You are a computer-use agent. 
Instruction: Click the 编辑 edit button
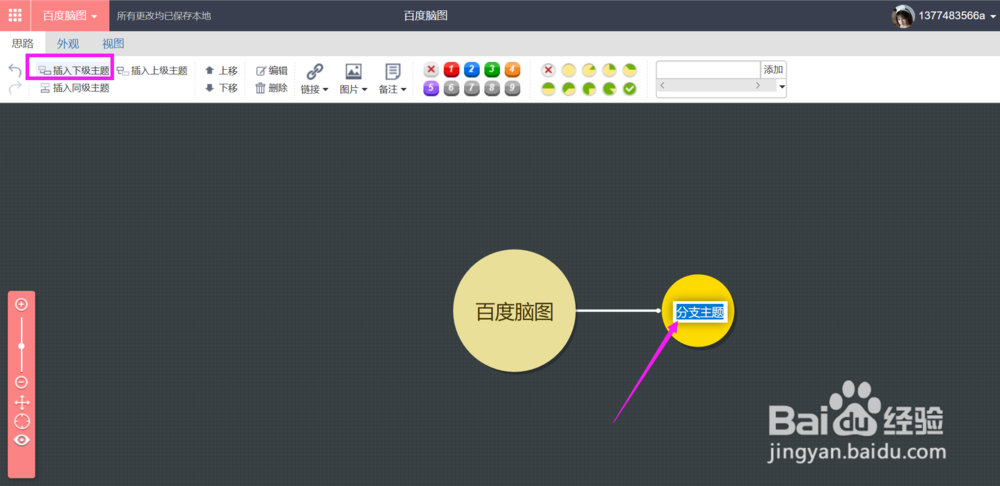272,70
